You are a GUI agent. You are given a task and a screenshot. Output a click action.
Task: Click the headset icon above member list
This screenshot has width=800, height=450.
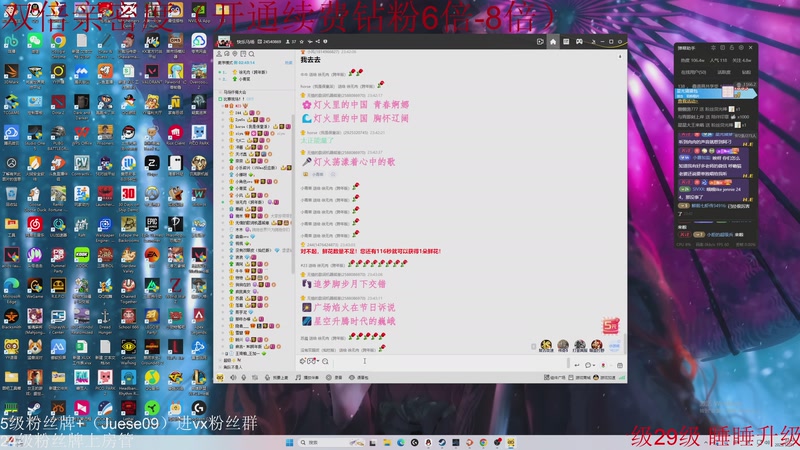(227, 54)
